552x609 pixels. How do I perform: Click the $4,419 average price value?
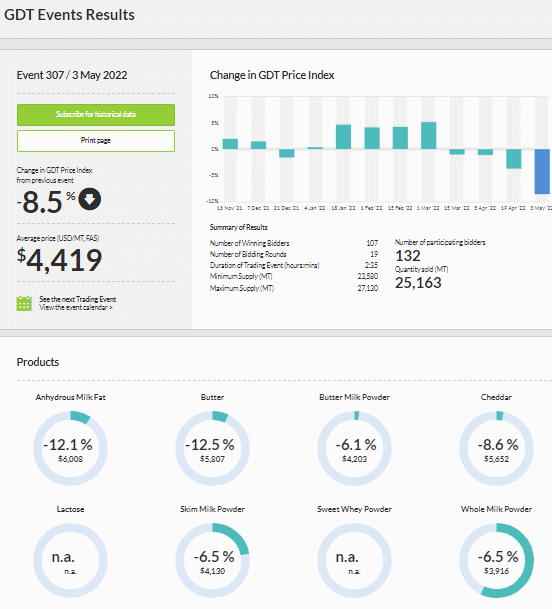tap(59, 260)
